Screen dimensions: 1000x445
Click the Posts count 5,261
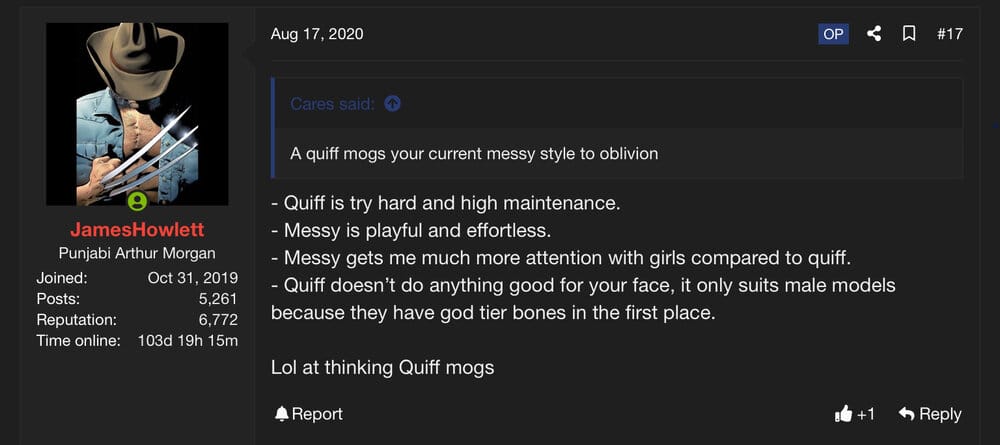tap(218, 298)
